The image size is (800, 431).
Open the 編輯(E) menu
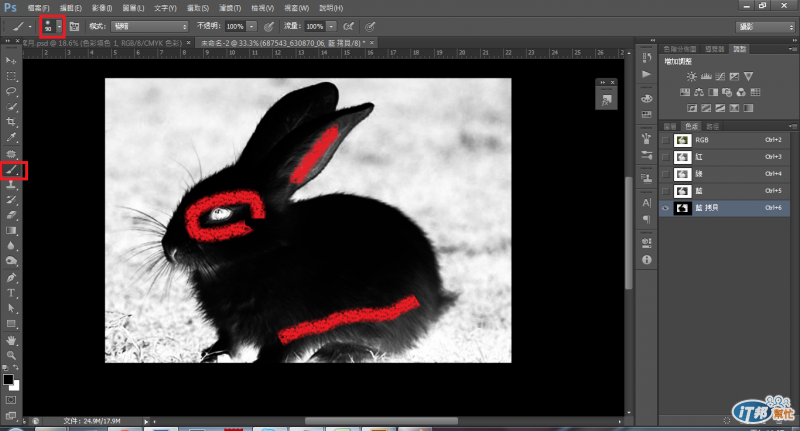[x=70, y=8]
